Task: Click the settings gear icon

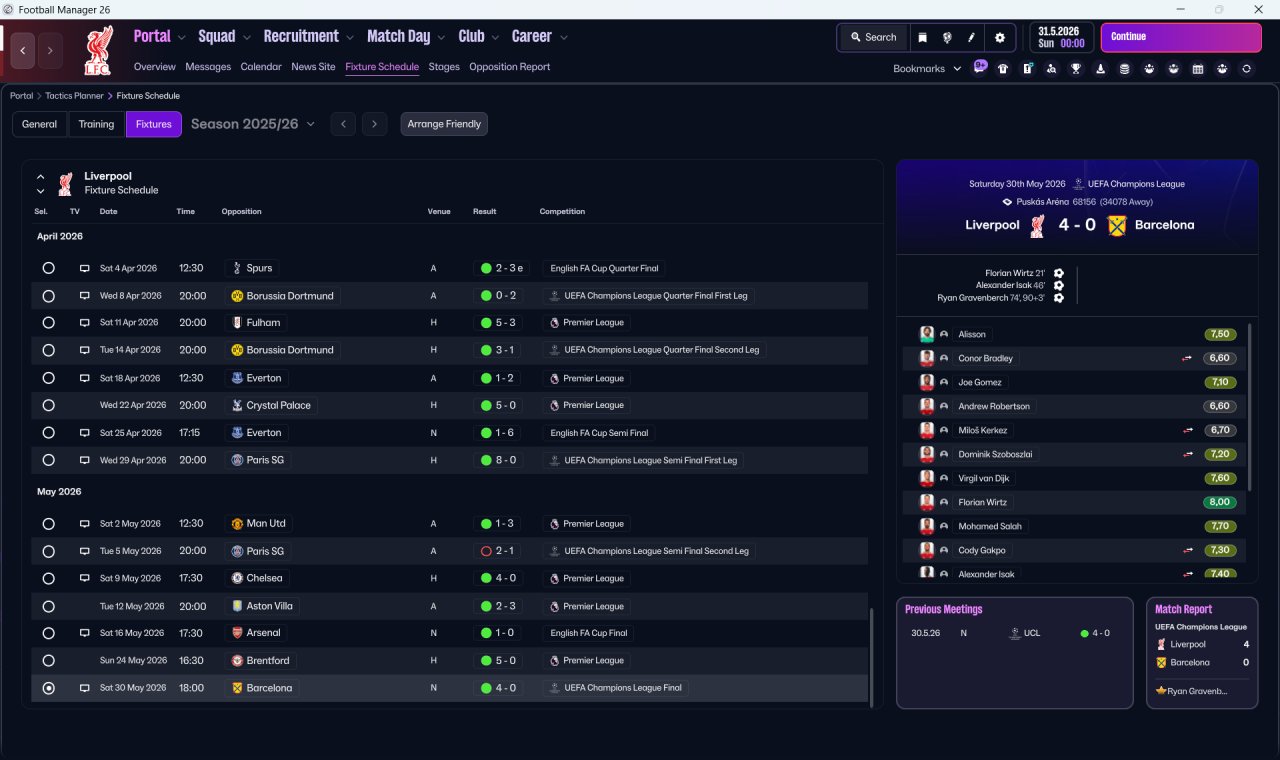Action: click(999, 37)
